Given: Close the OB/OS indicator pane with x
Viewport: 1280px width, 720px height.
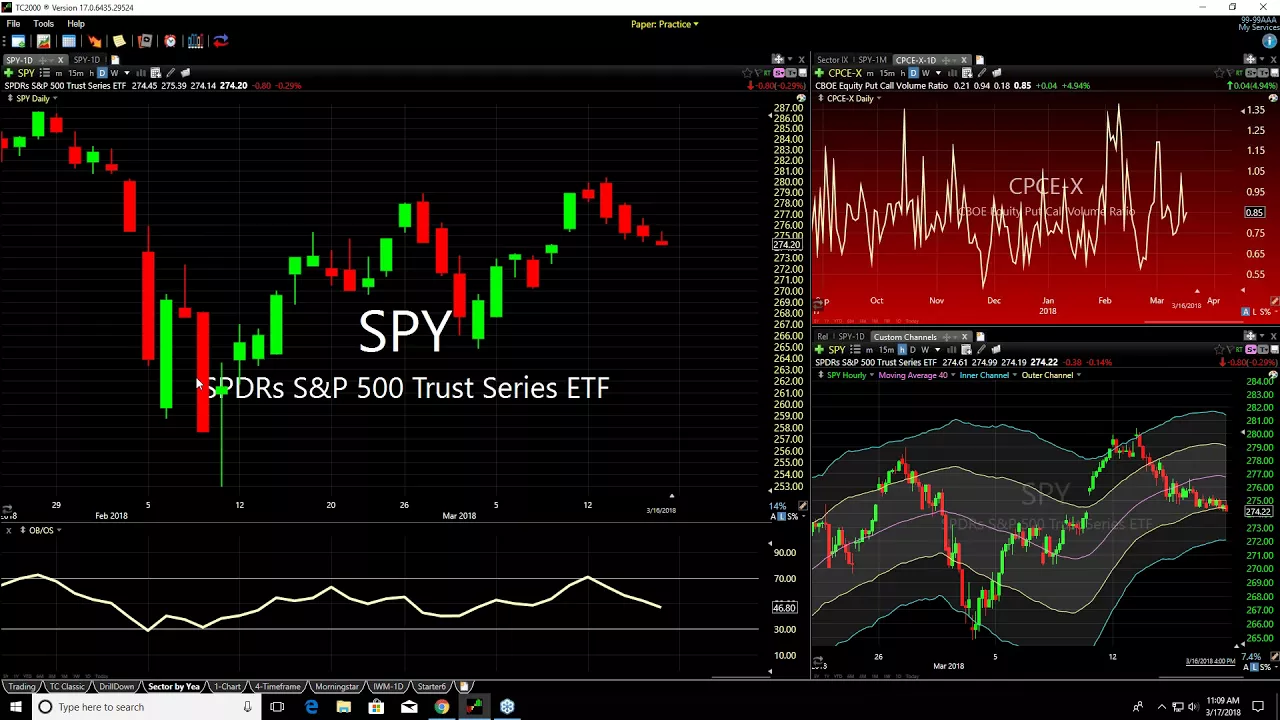Looking at the screenshot, I should [8, 530].
